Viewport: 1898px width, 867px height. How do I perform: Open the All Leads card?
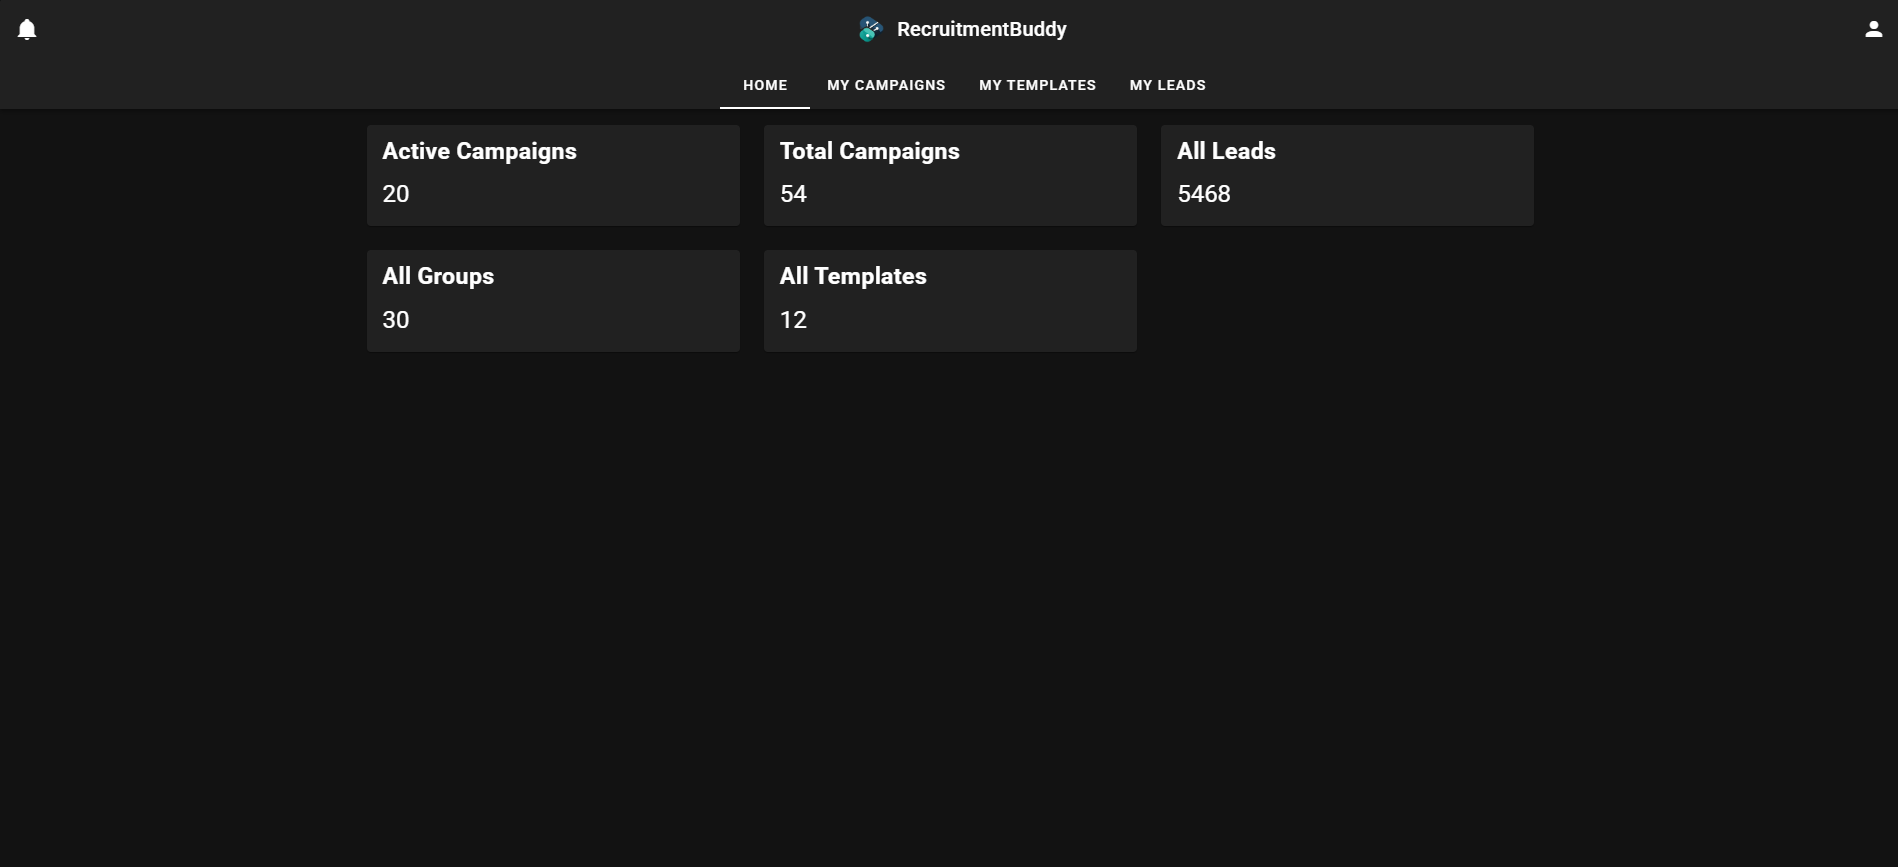[1347, 175]
